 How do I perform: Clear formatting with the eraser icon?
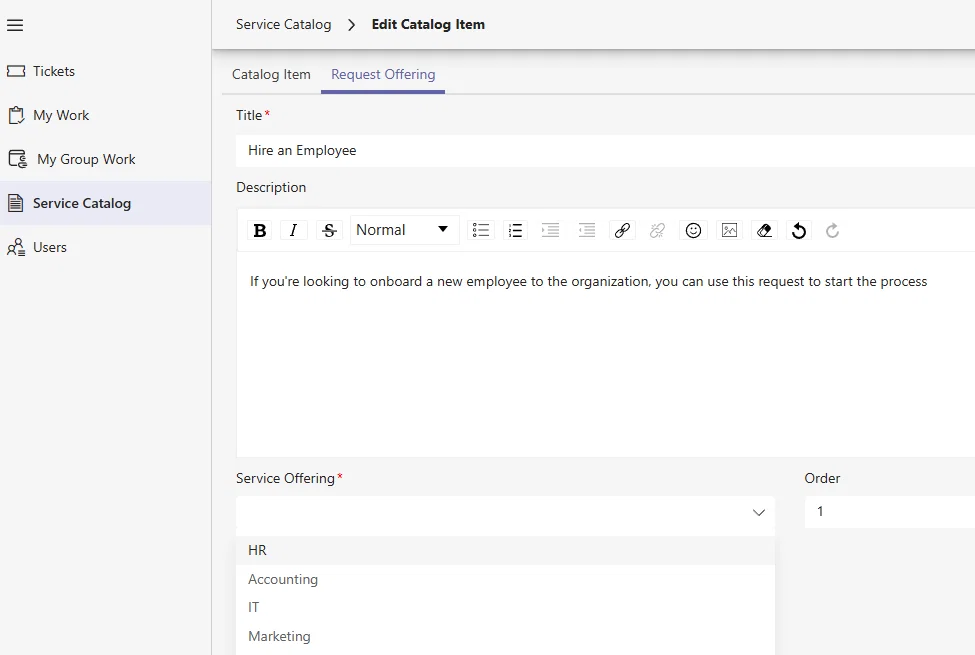point(764,230)
